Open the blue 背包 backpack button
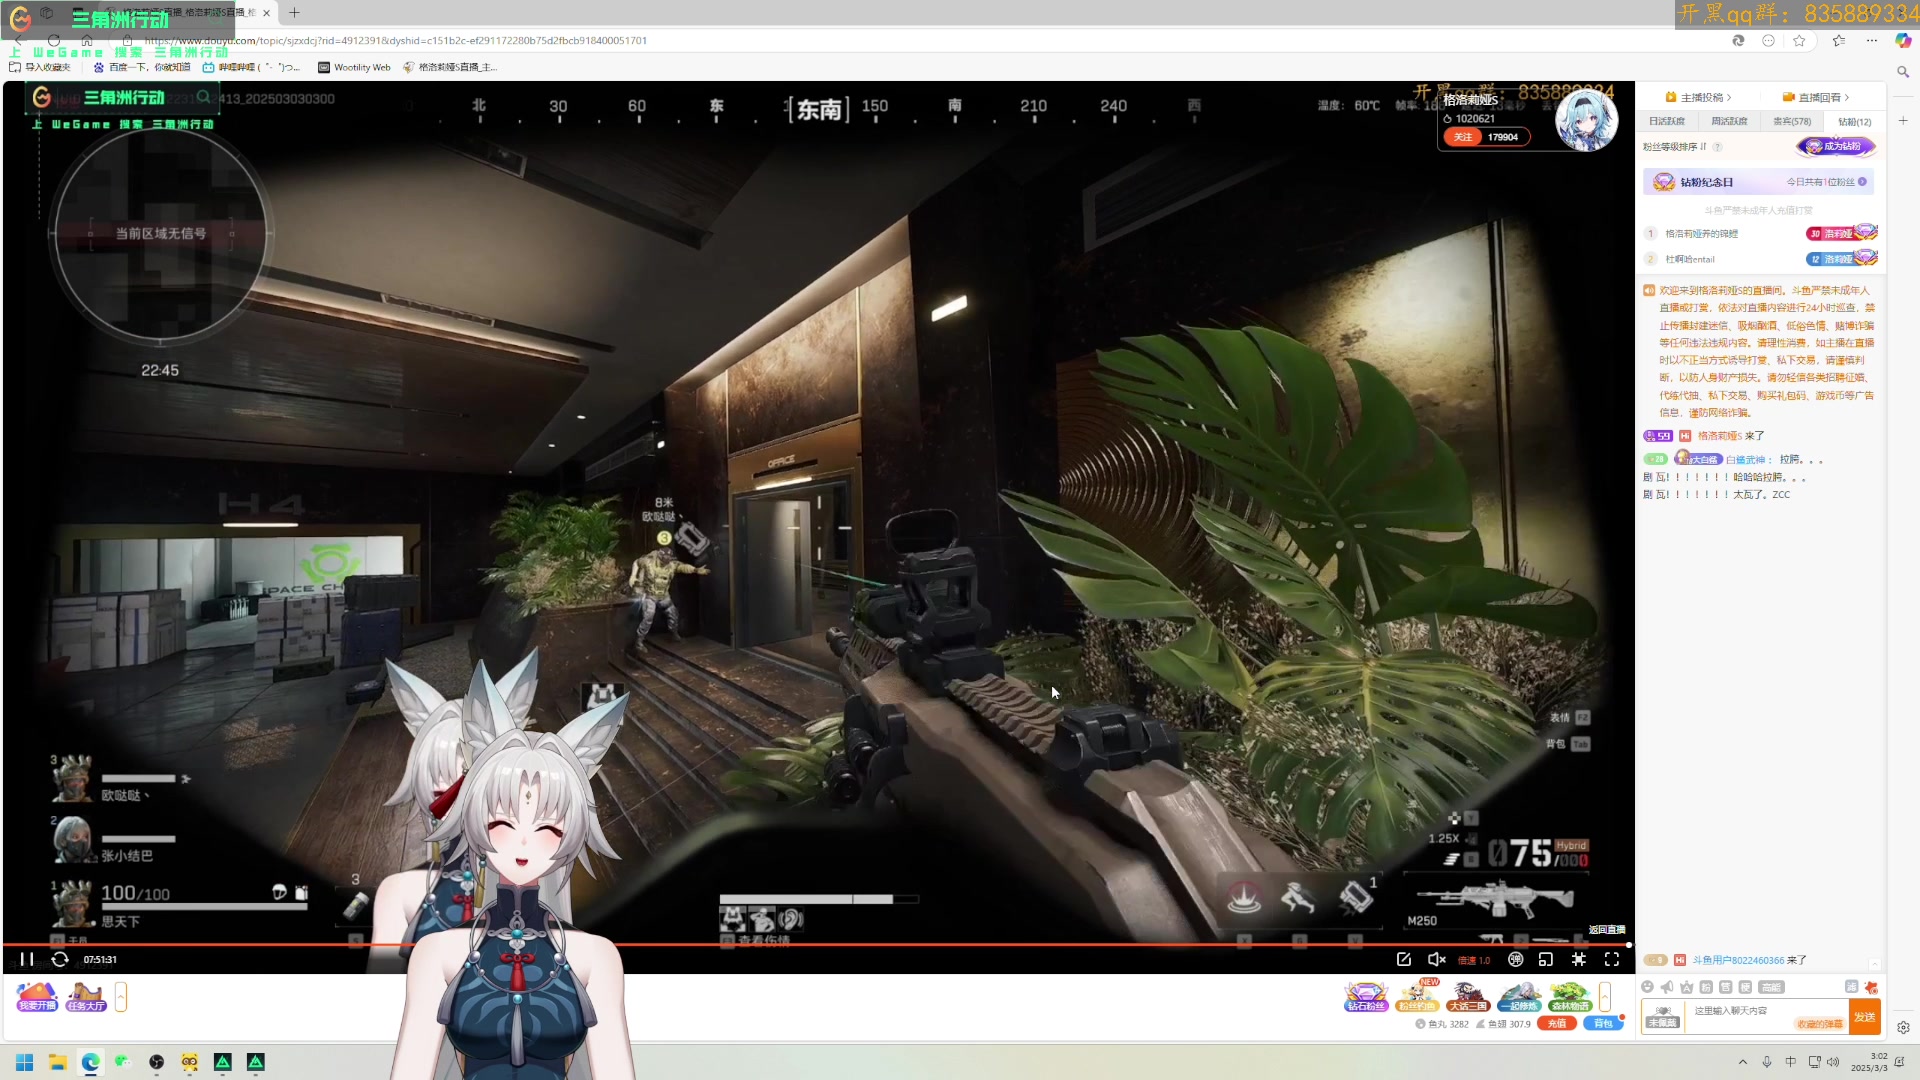This screenshot has height=1080, width=1920. pos(1603,1024)
